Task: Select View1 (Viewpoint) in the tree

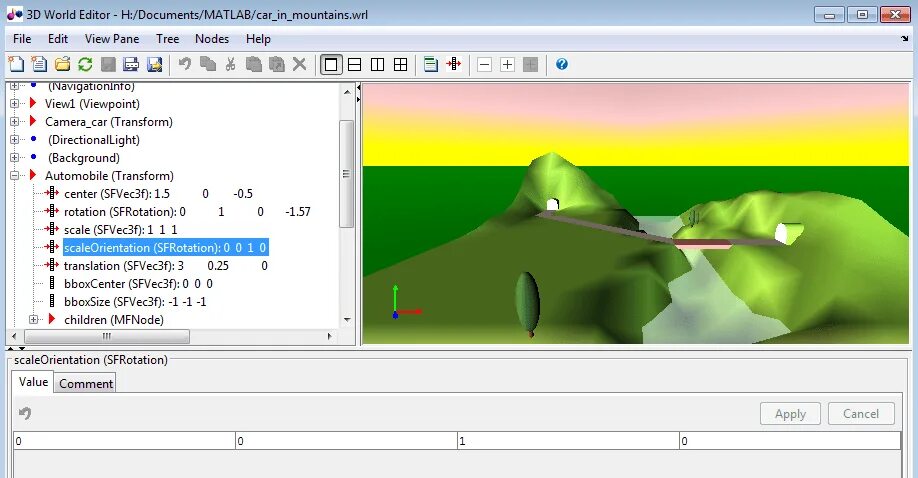Action: (93, 104)
